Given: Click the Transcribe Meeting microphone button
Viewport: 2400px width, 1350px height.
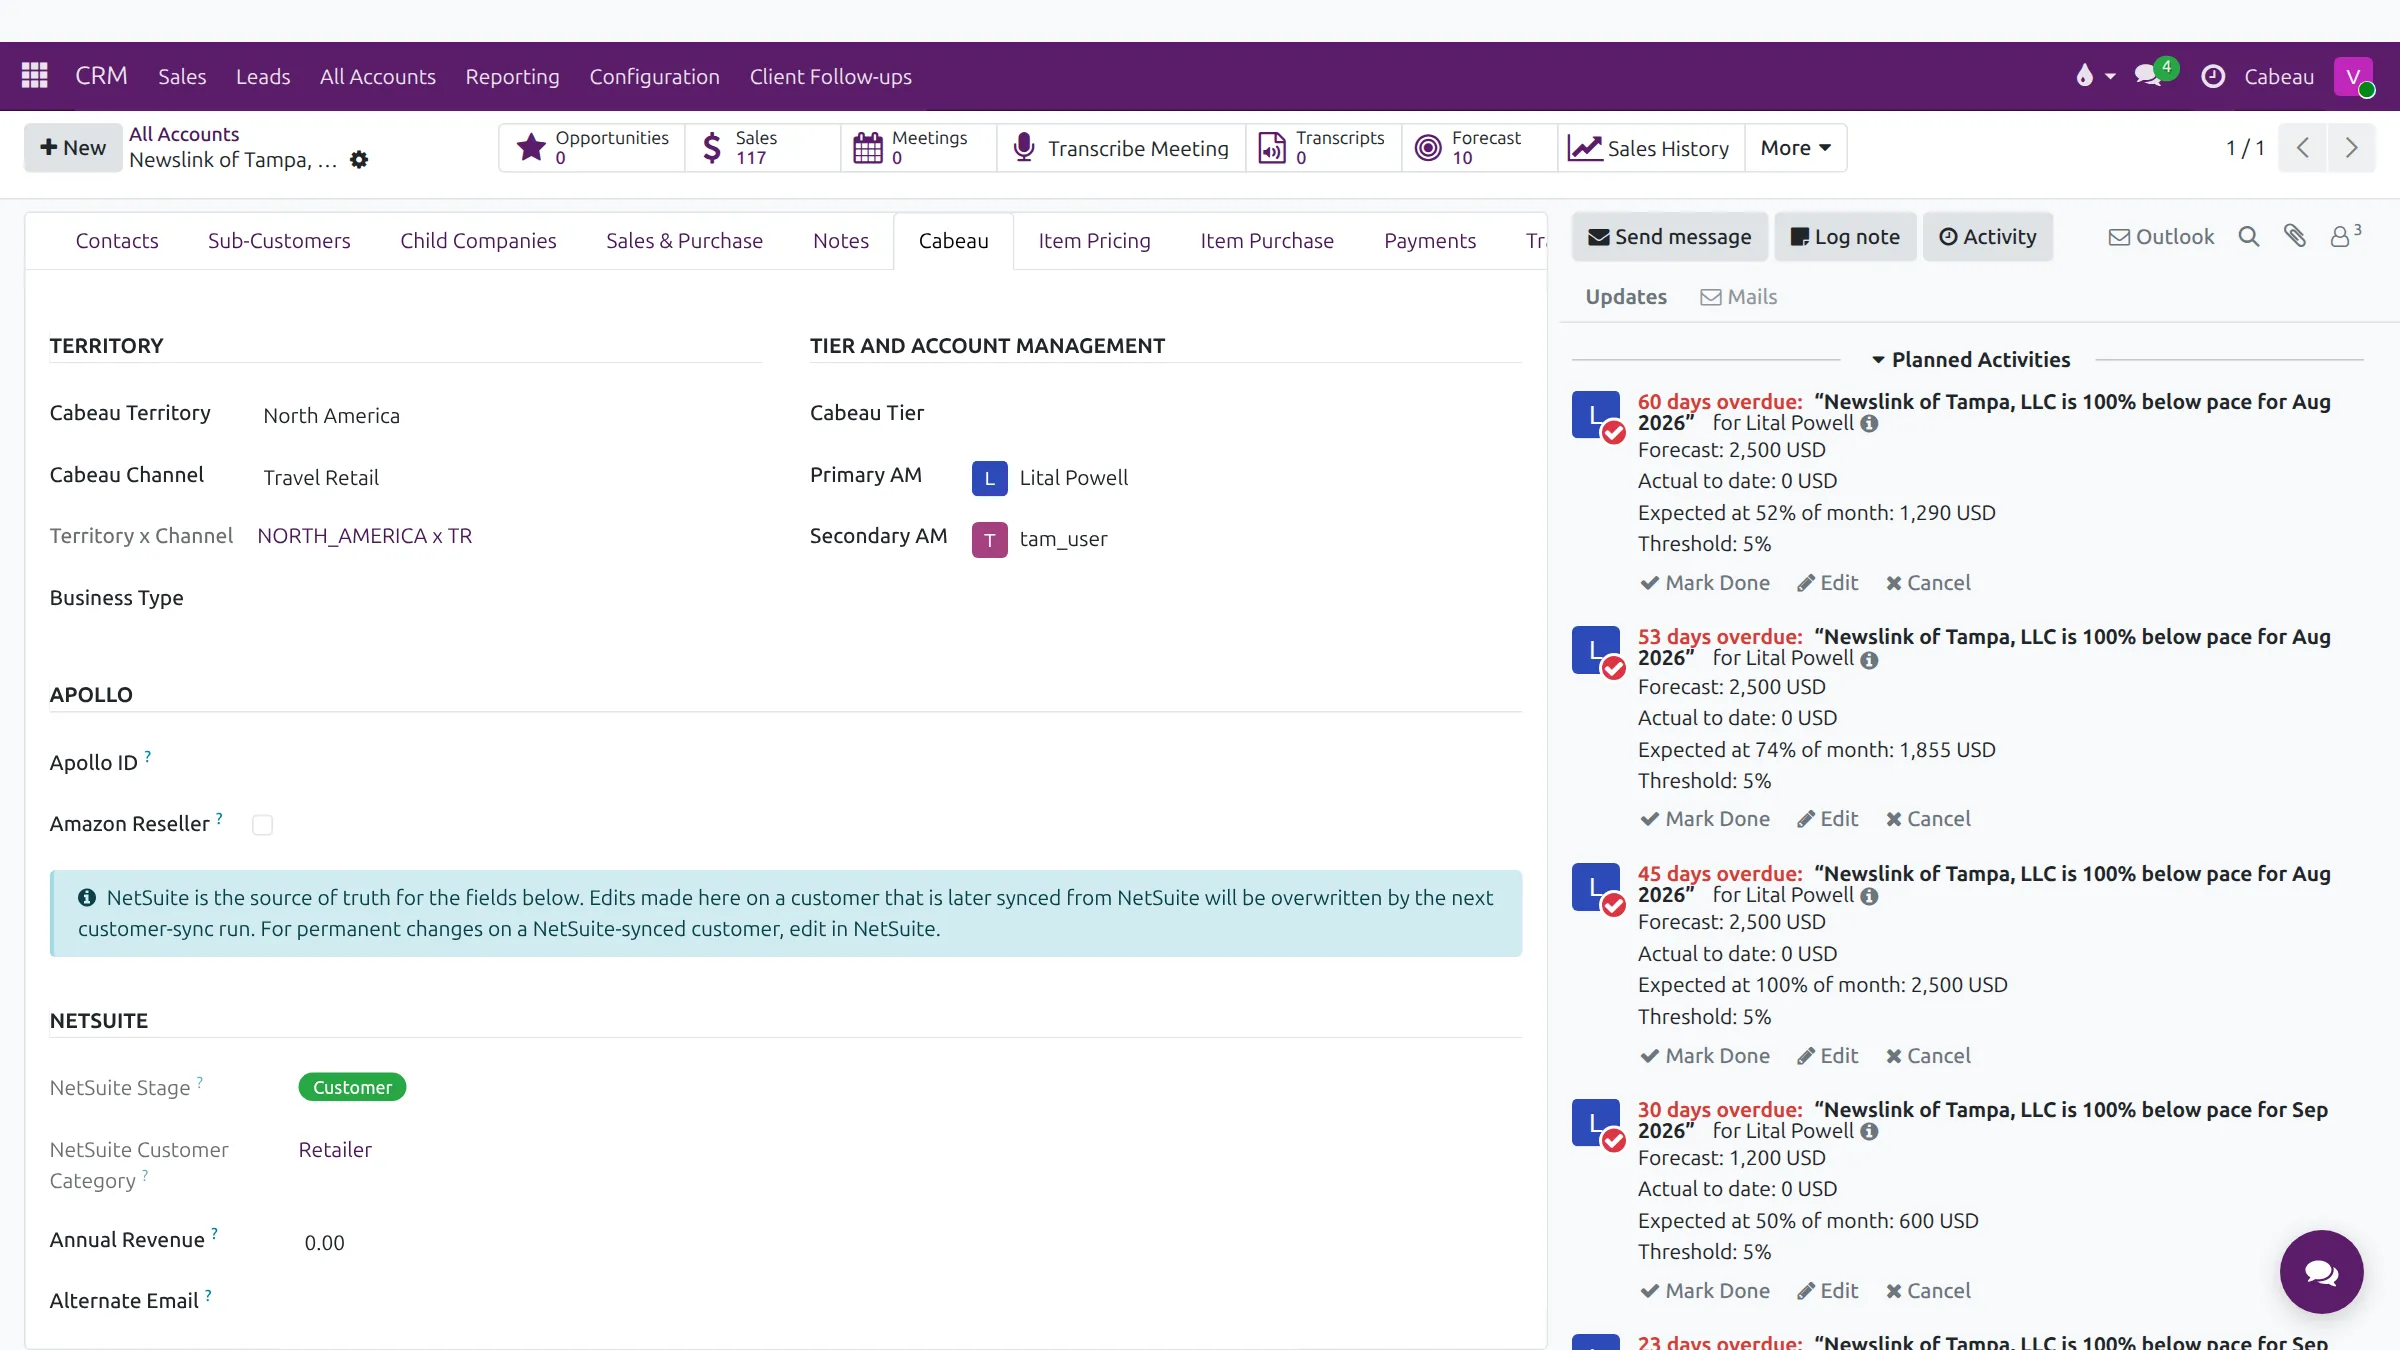Looking at the screenshot, I should (1121, 148).
